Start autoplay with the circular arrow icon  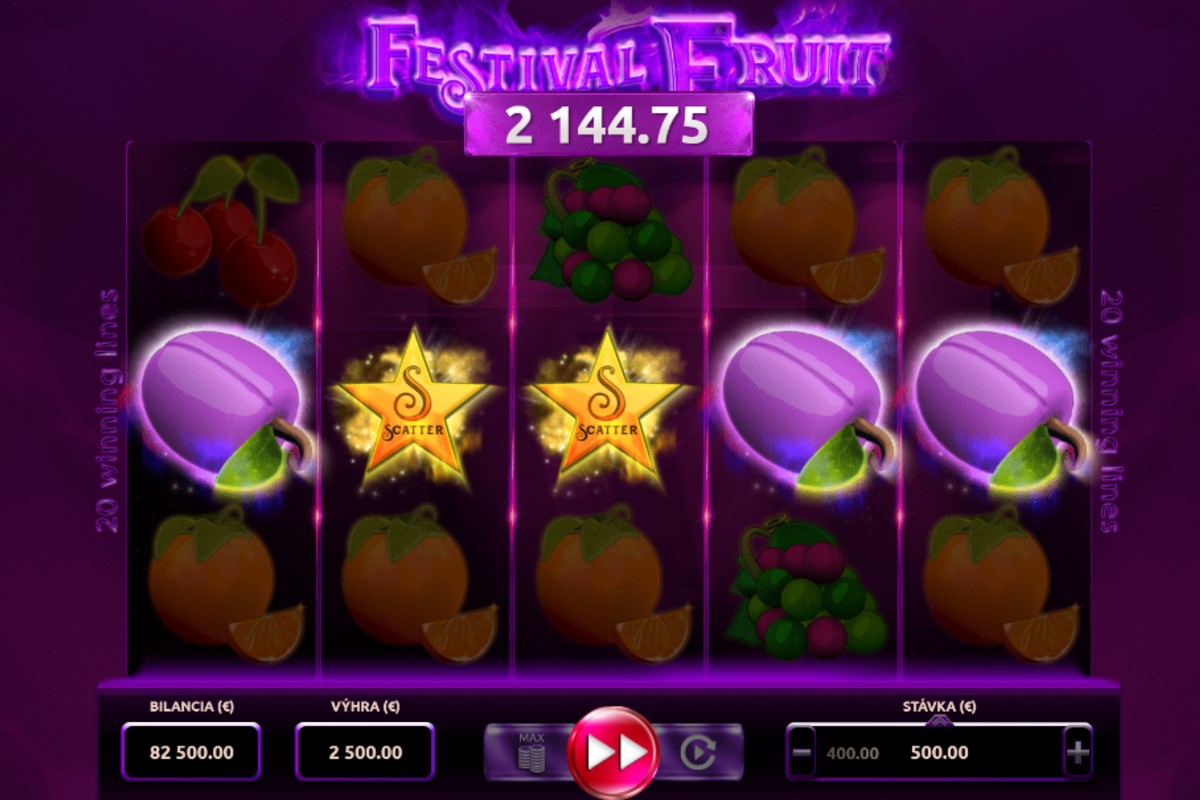(697, 752)
